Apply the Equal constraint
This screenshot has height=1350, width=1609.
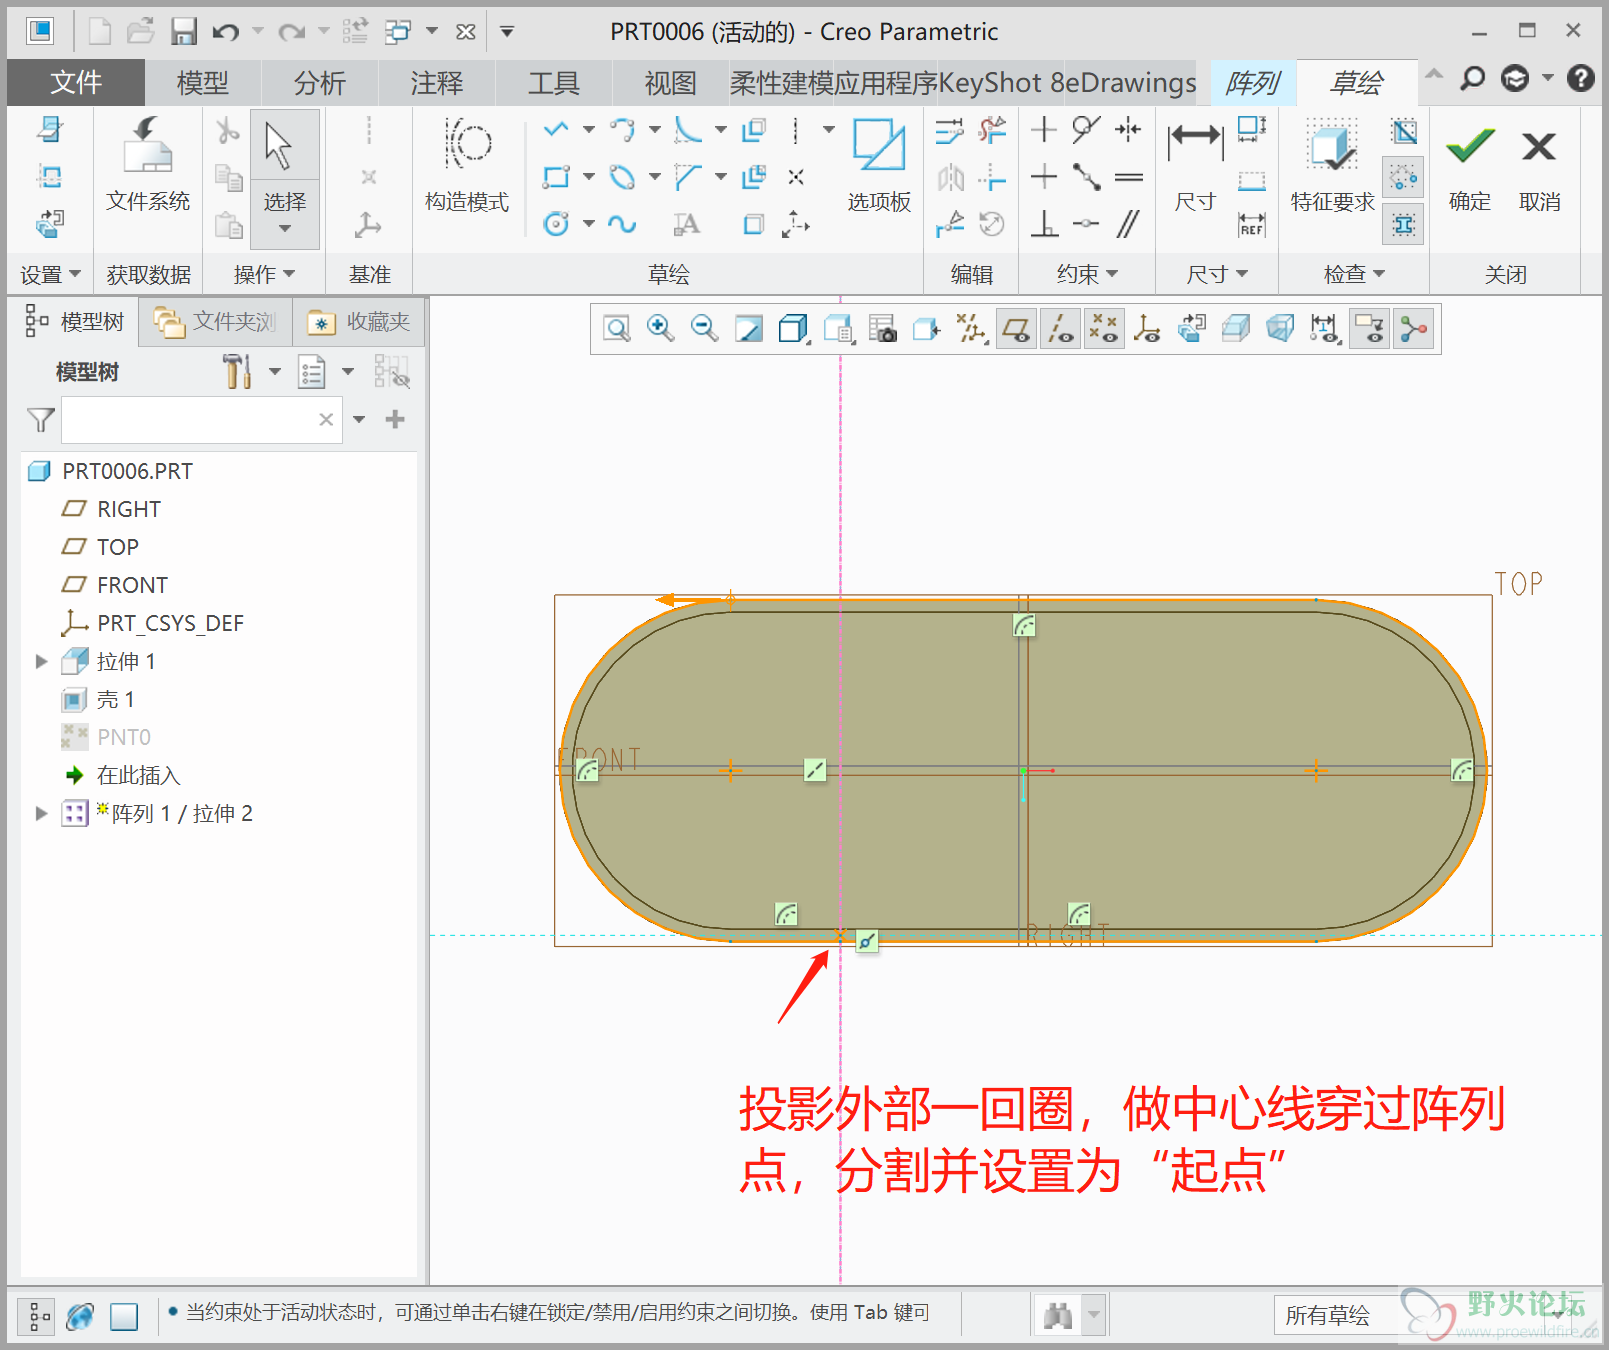pos(1129,177)
